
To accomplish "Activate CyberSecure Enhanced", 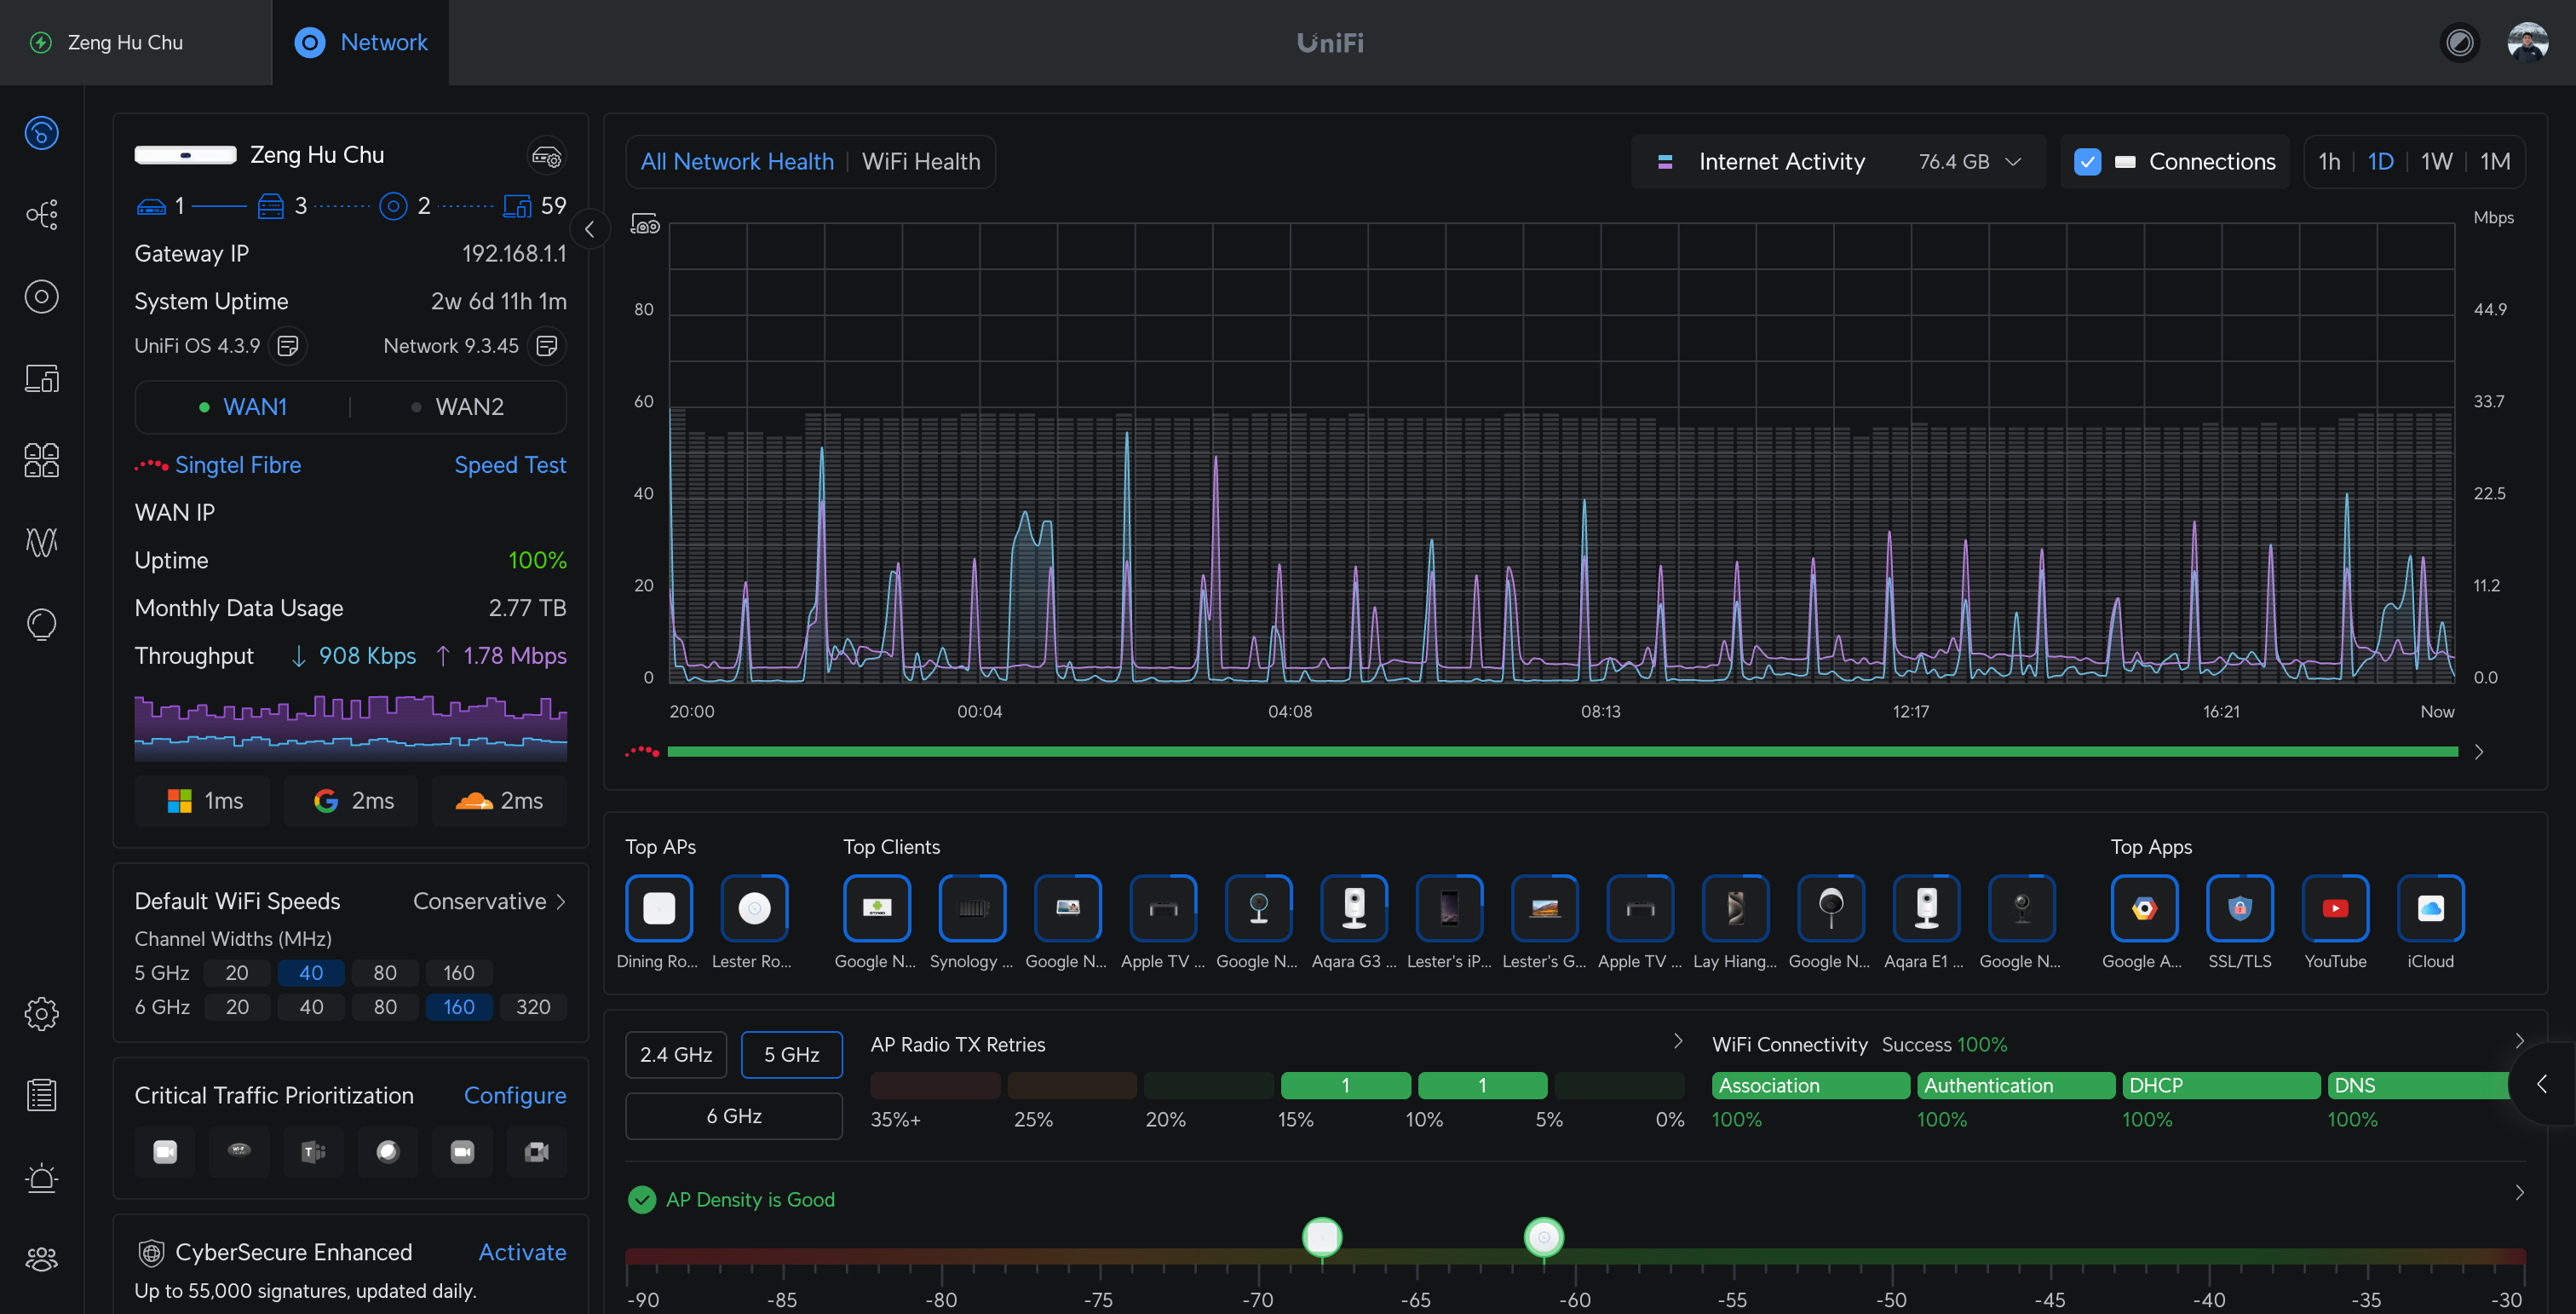I will tap(522, 1253).
